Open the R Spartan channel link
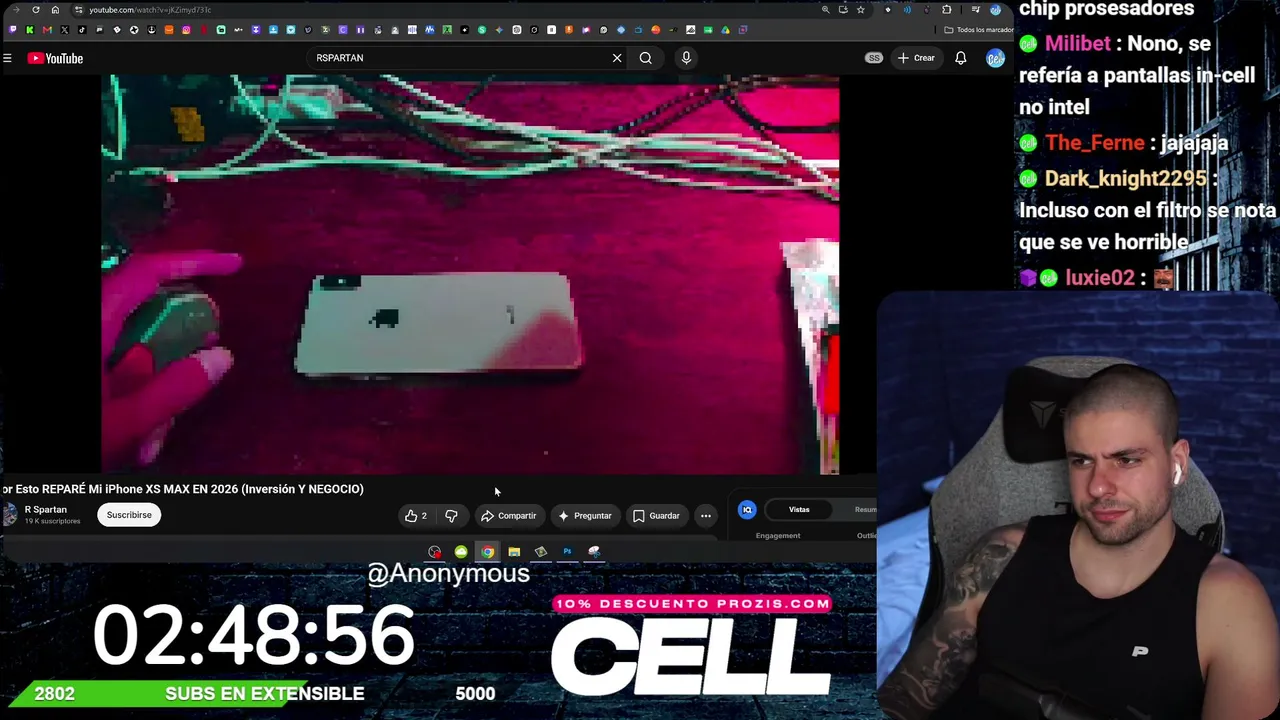 click(x=46, y=510)
